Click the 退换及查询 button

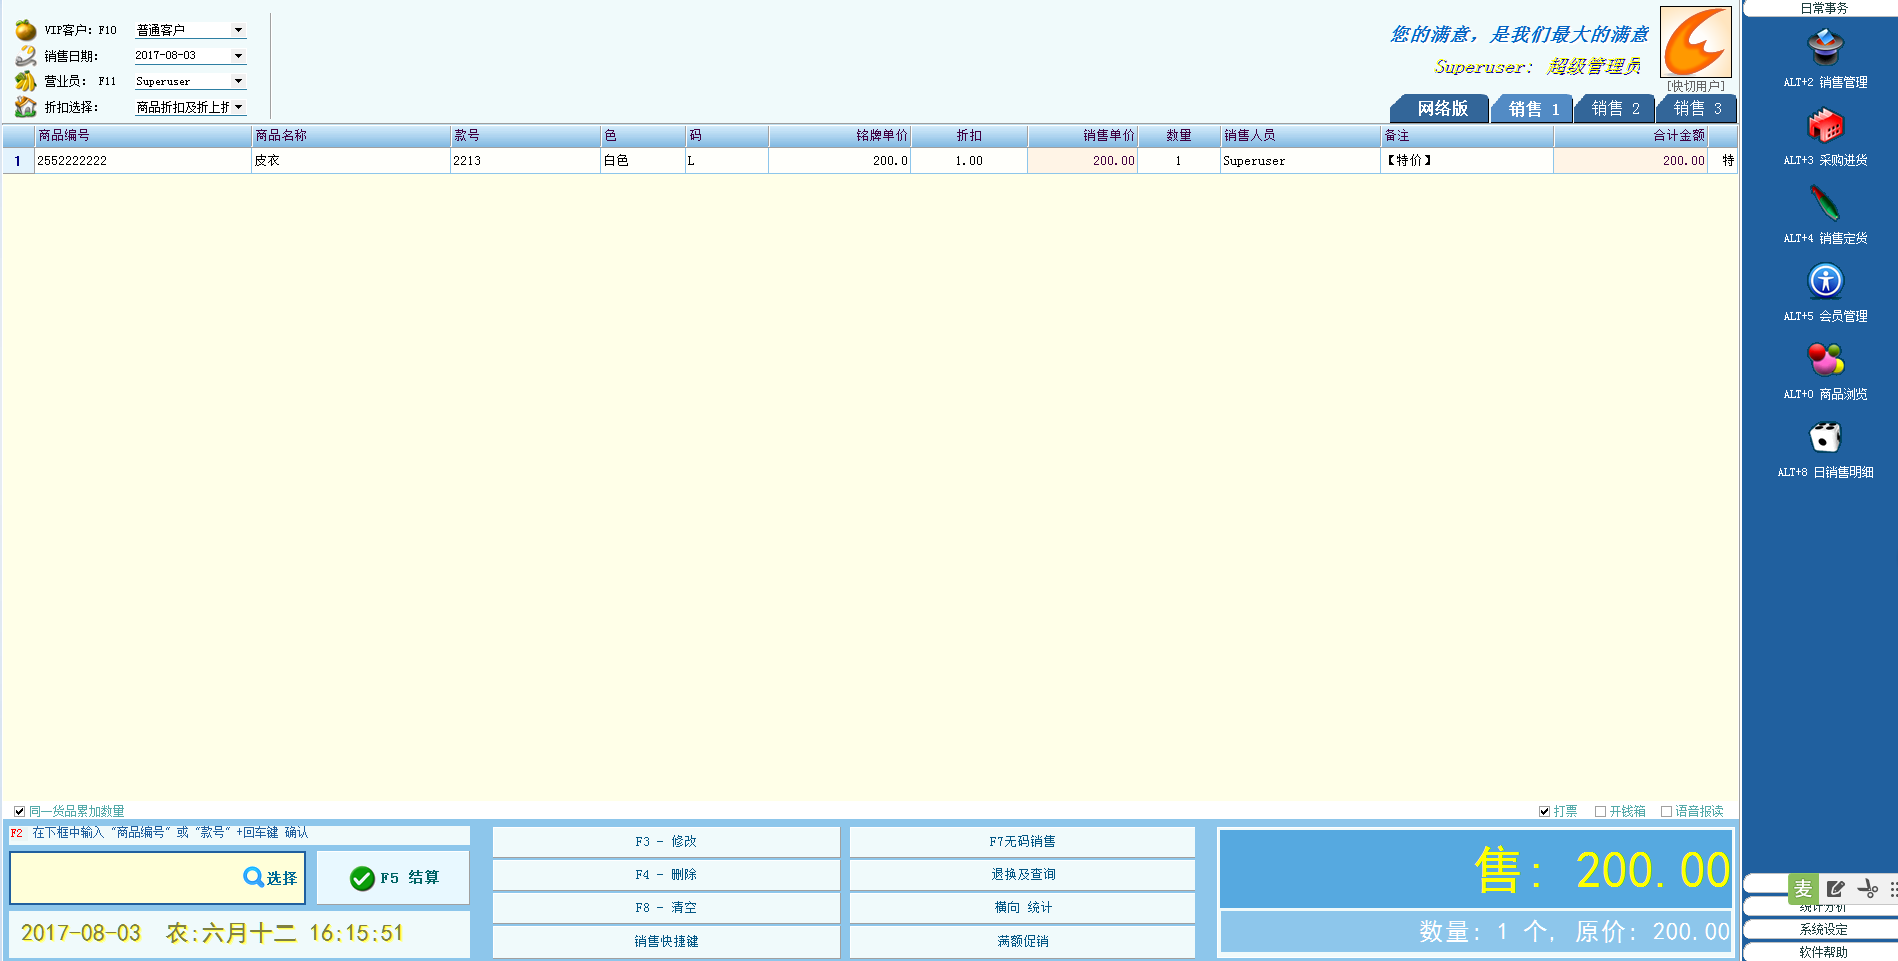[x=1022, y=875]
